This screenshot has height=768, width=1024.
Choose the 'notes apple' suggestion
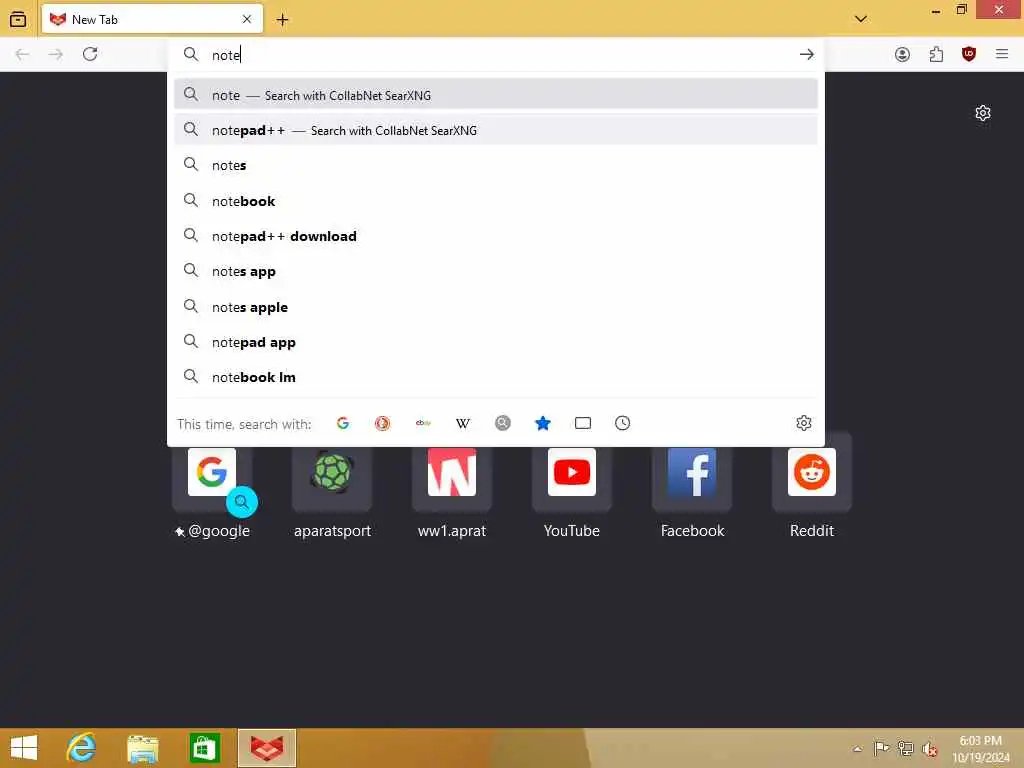[x=496, y=307]
